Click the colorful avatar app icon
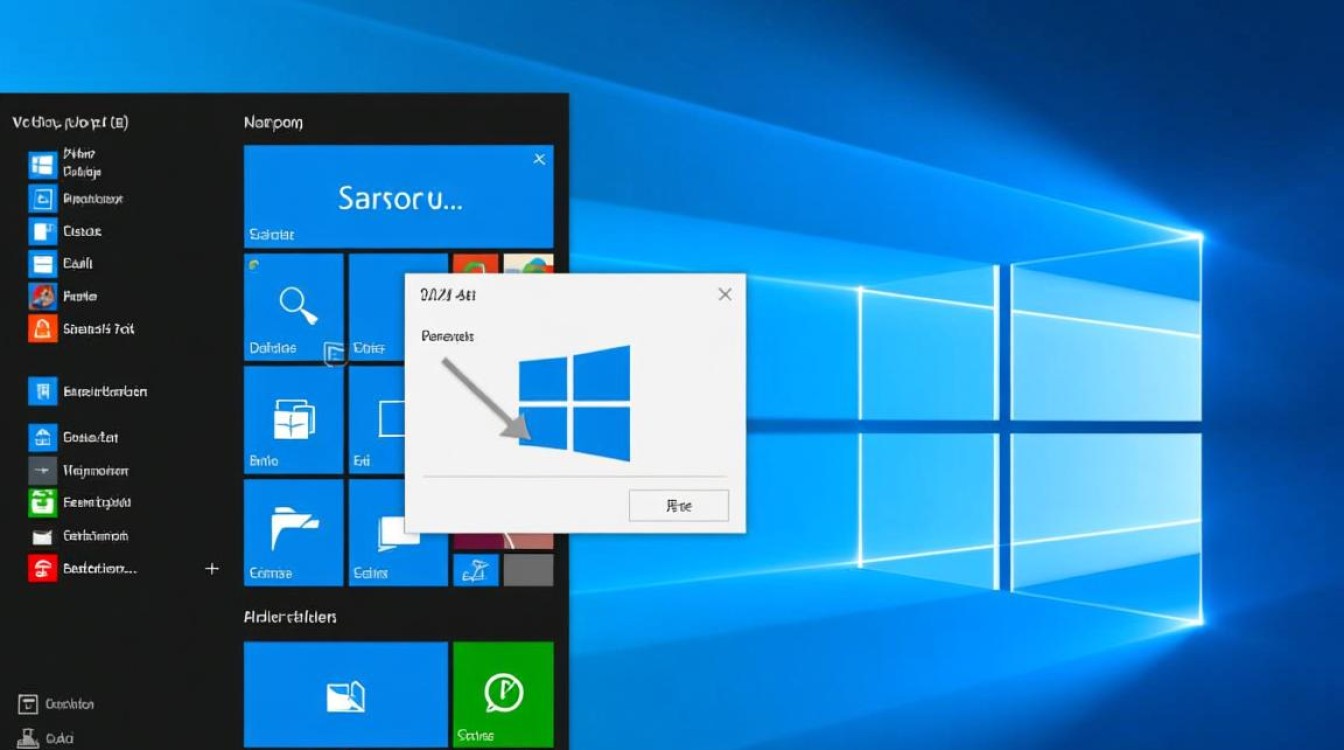 [43, 296]
